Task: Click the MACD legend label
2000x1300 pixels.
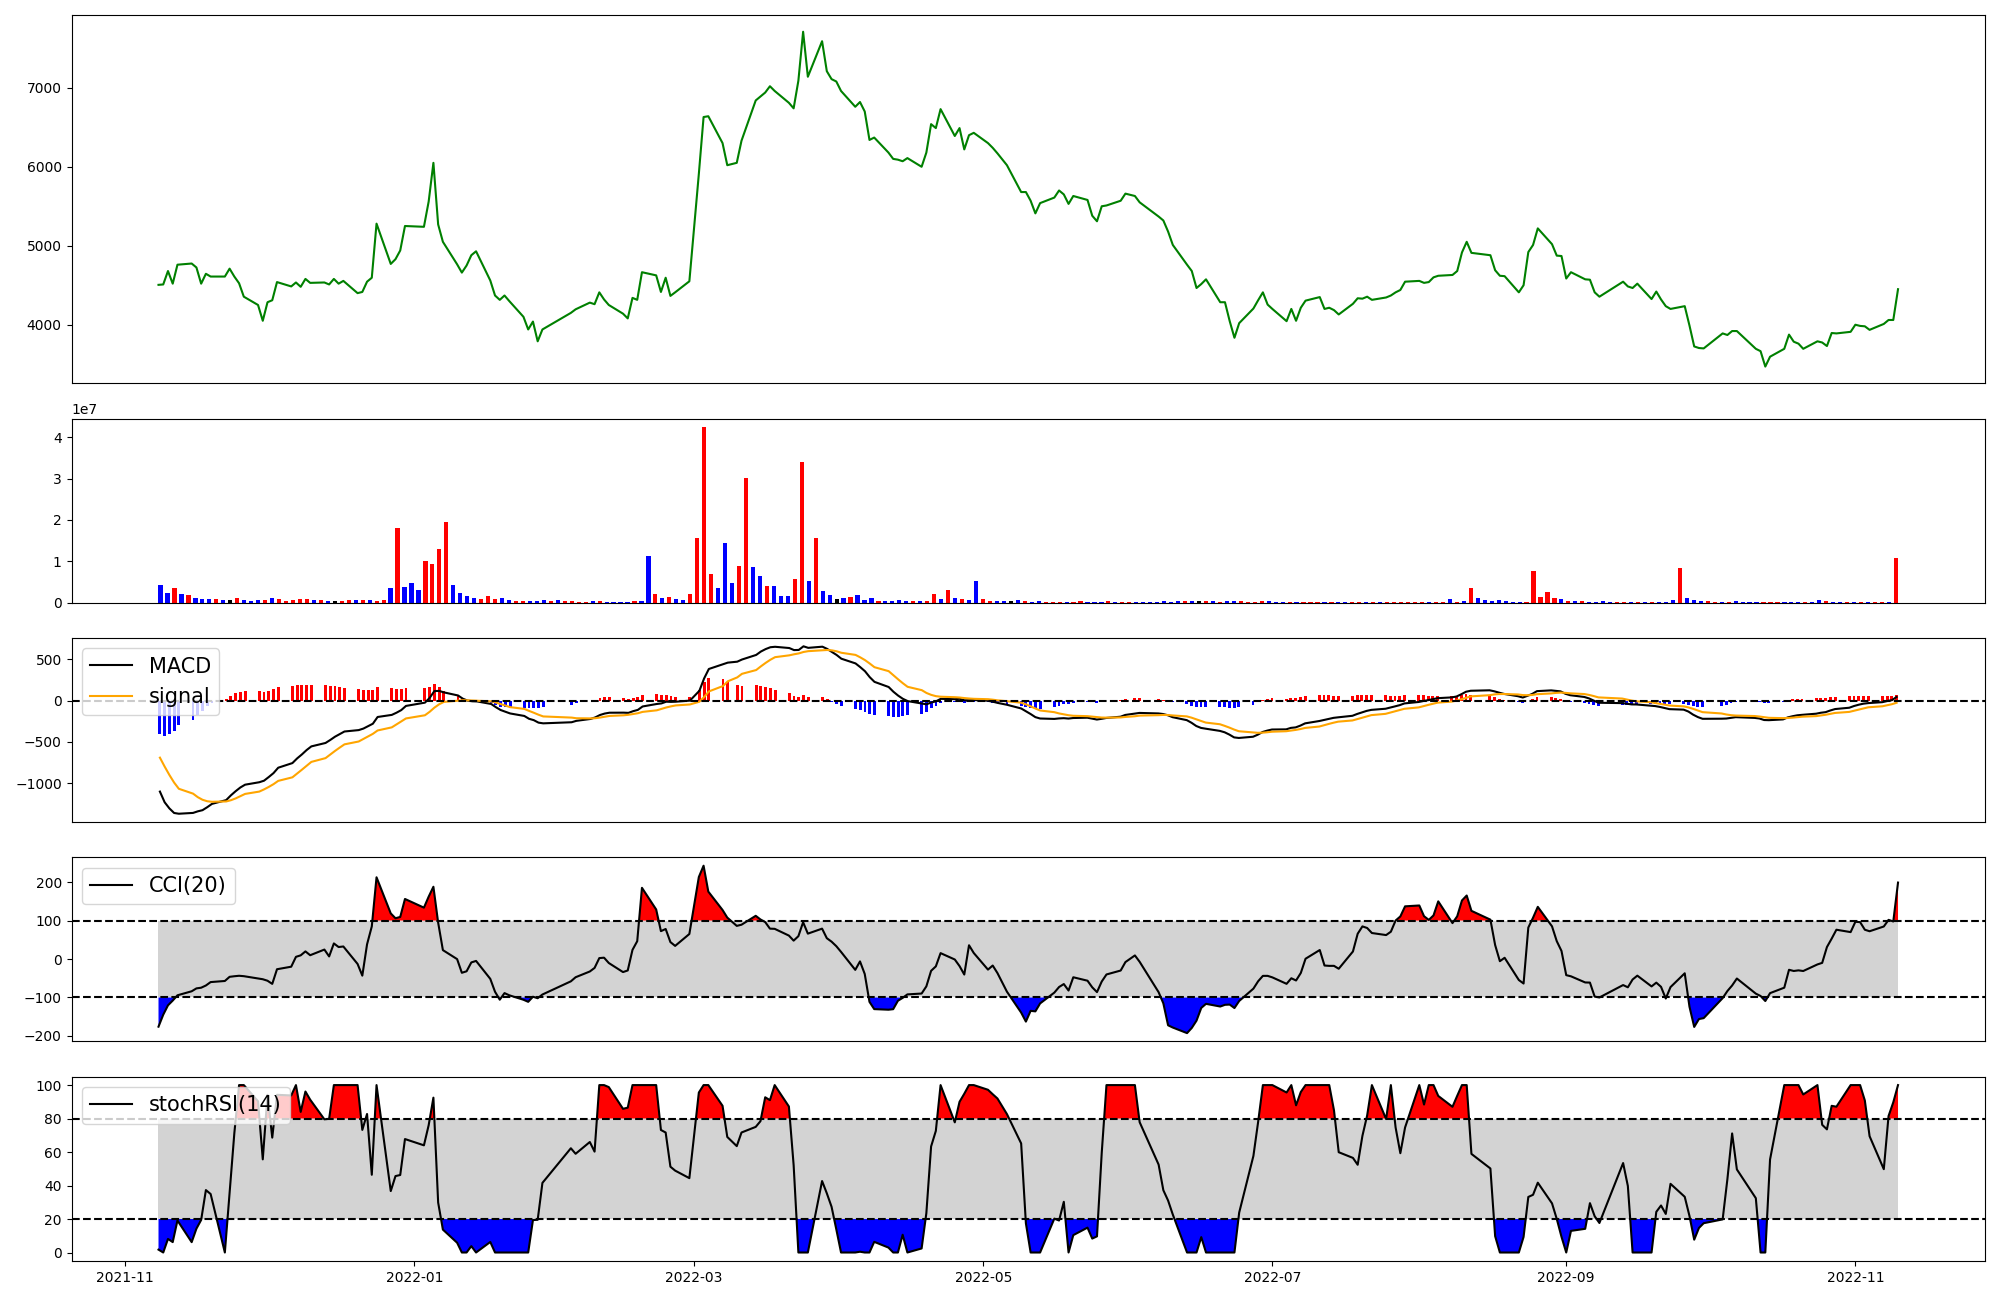Action: pyautogui.click(x=179, y=666)
